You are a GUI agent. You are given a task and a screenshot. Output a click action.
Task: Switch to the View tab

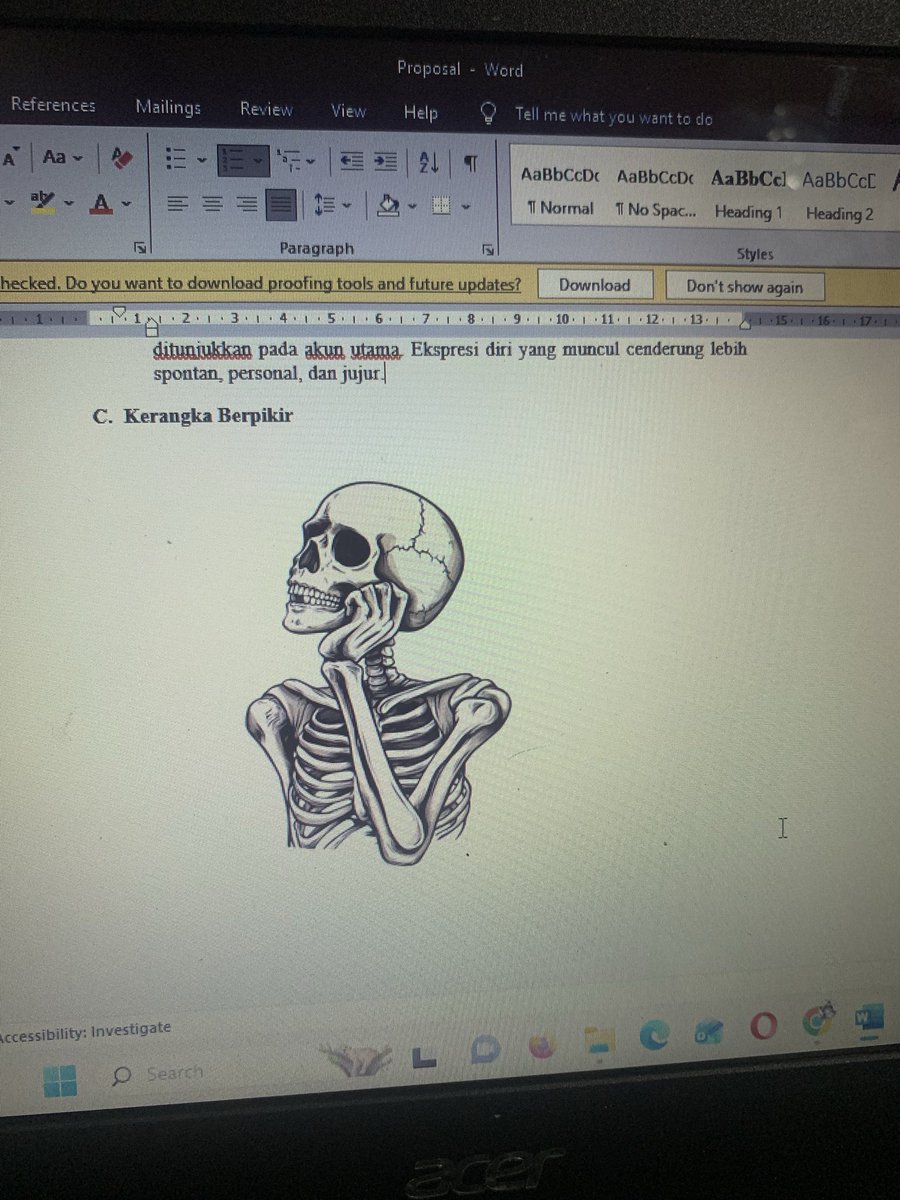coord(348,111)
